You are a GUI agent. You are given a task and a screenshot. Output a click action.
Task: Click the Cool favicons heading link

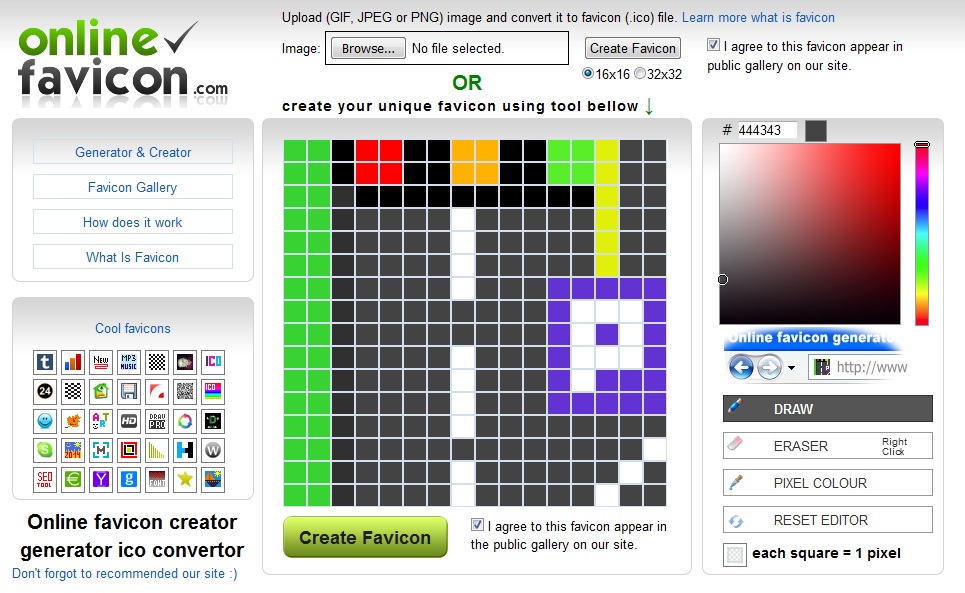point(133,328)
